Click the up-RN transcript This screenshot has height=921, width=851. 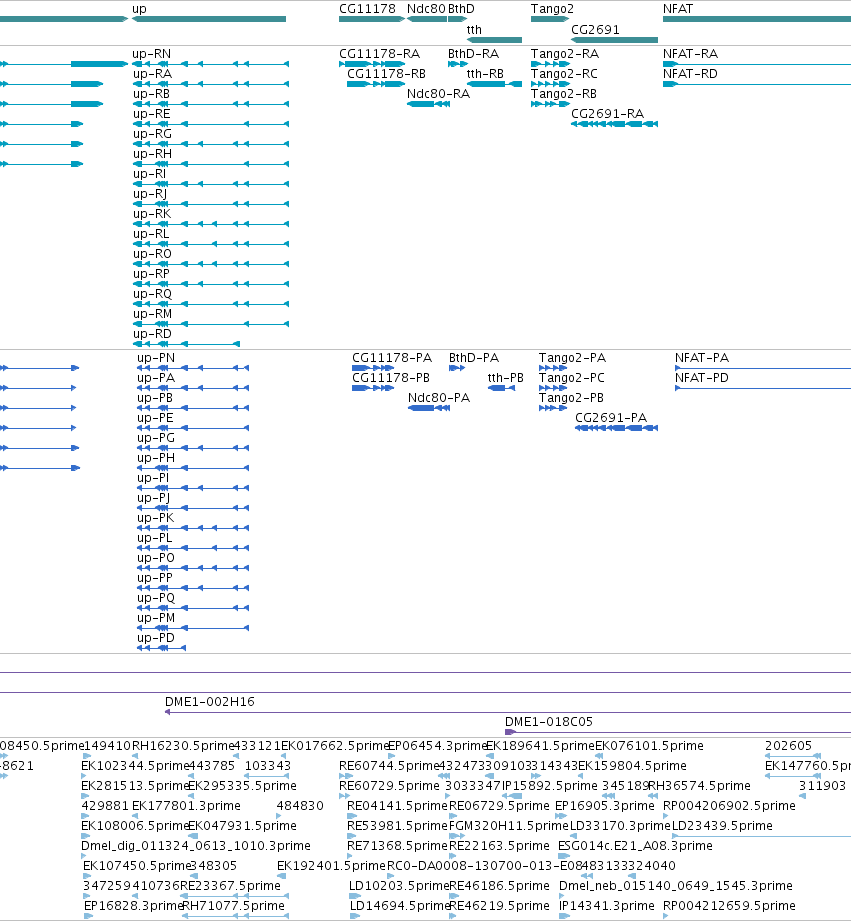click(210, 64)
